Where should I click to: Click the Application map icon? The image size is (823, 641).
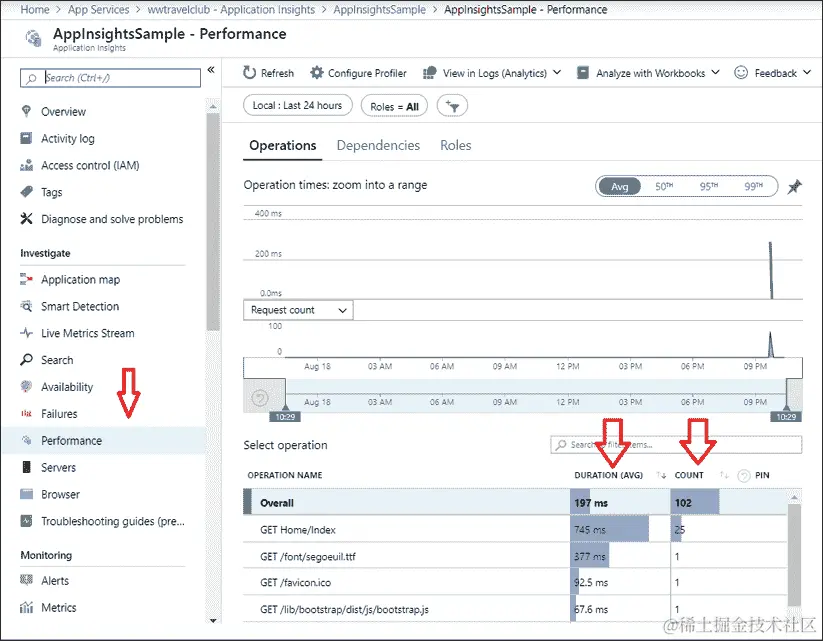pos(26,279)
